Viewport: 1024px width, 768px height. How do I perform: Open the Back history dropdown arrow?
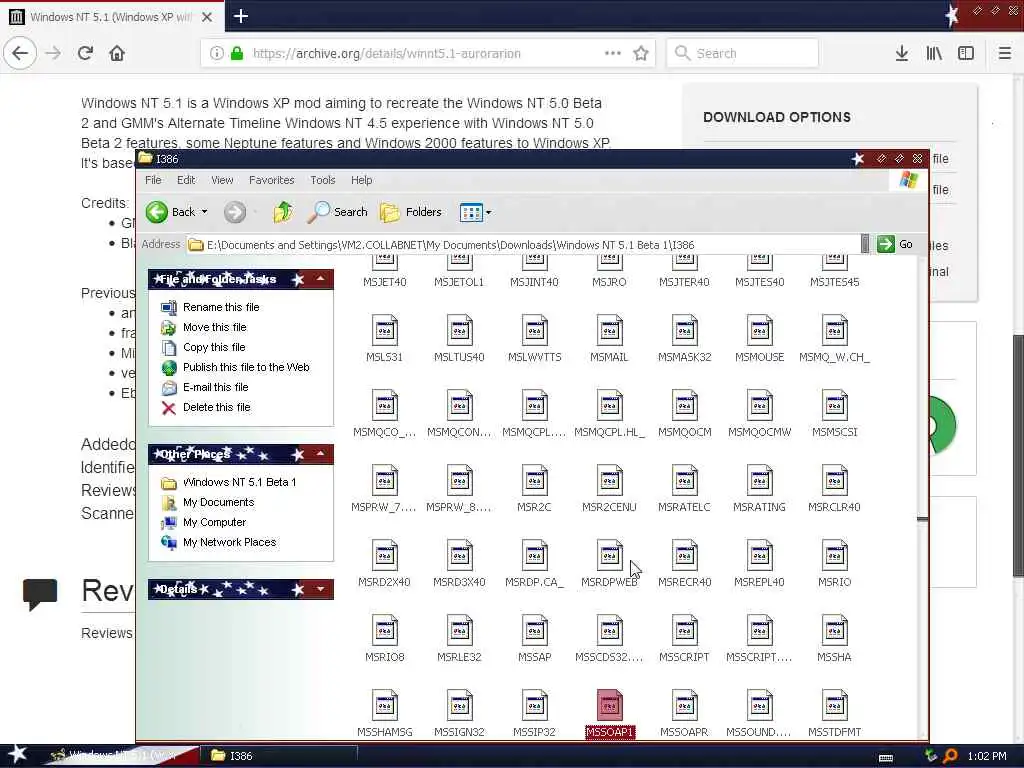click(204, 212)
